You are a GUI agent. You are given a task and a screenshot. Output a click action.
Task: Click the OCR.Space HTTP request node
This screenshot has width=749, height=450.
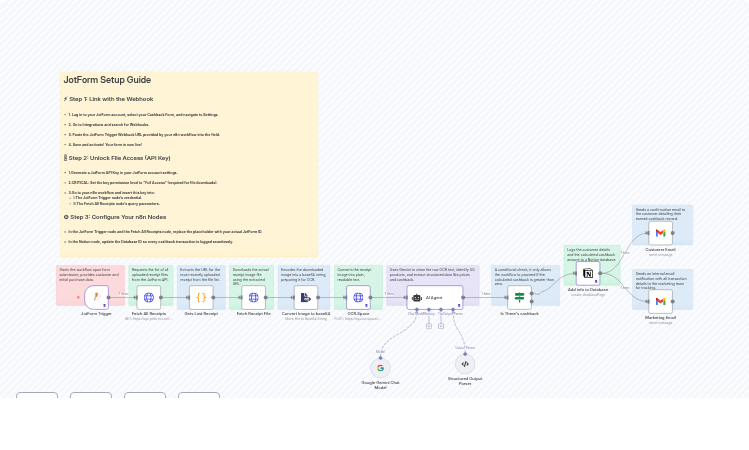pos(358,297)
